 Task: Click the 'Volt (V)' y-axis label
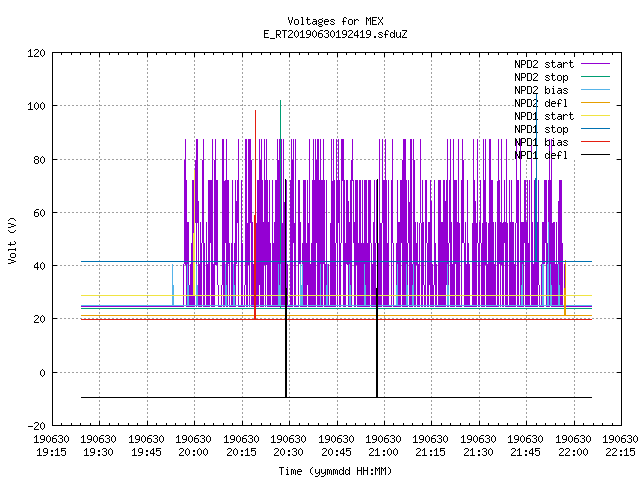(x=12, y=240)
